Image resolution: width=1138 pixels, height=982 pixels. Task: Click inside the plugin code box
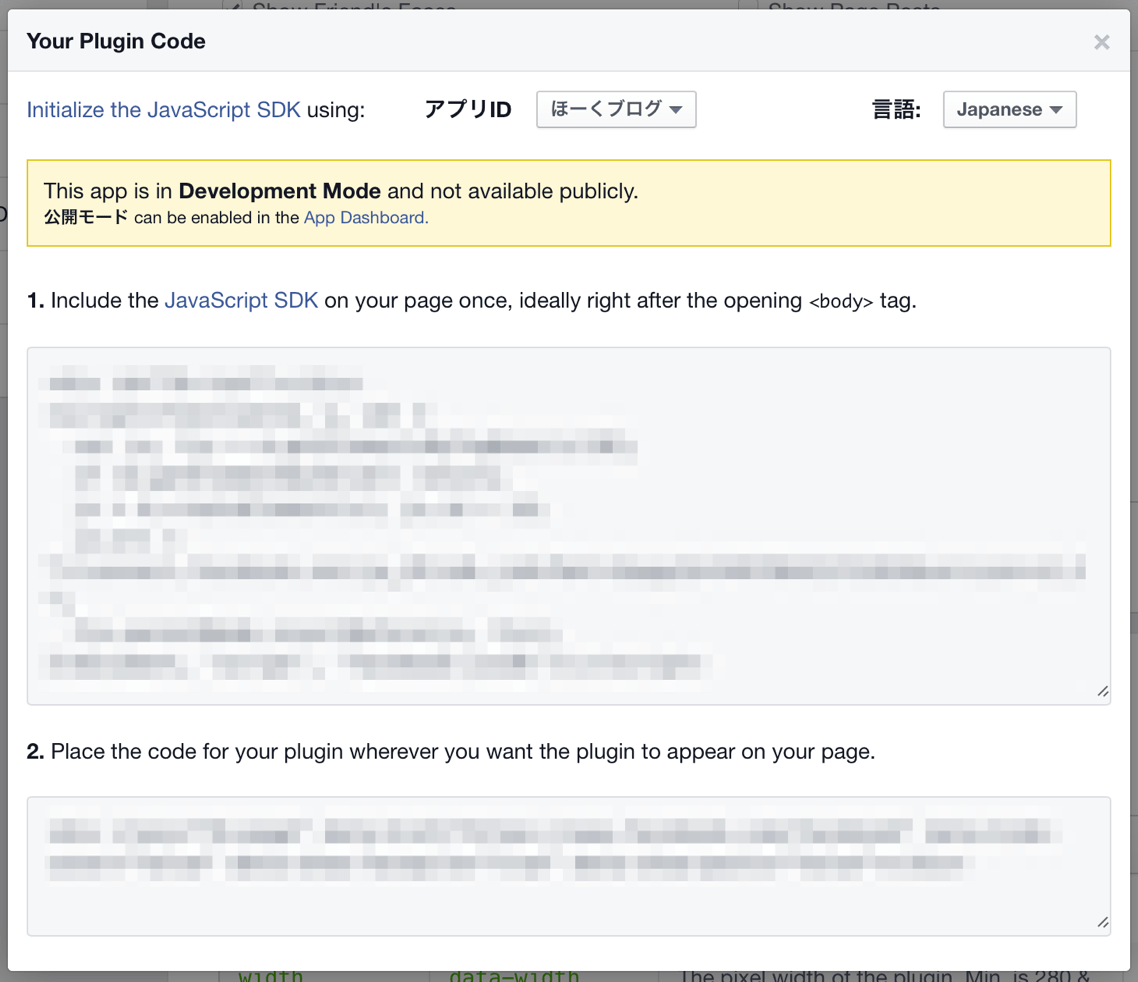coord(568,866)
